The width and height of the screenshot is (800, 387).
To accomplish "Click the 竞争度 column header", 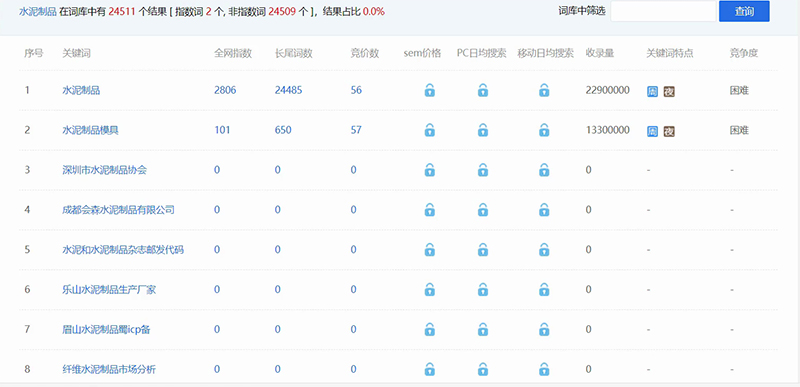I will click(x=743, y=54).
